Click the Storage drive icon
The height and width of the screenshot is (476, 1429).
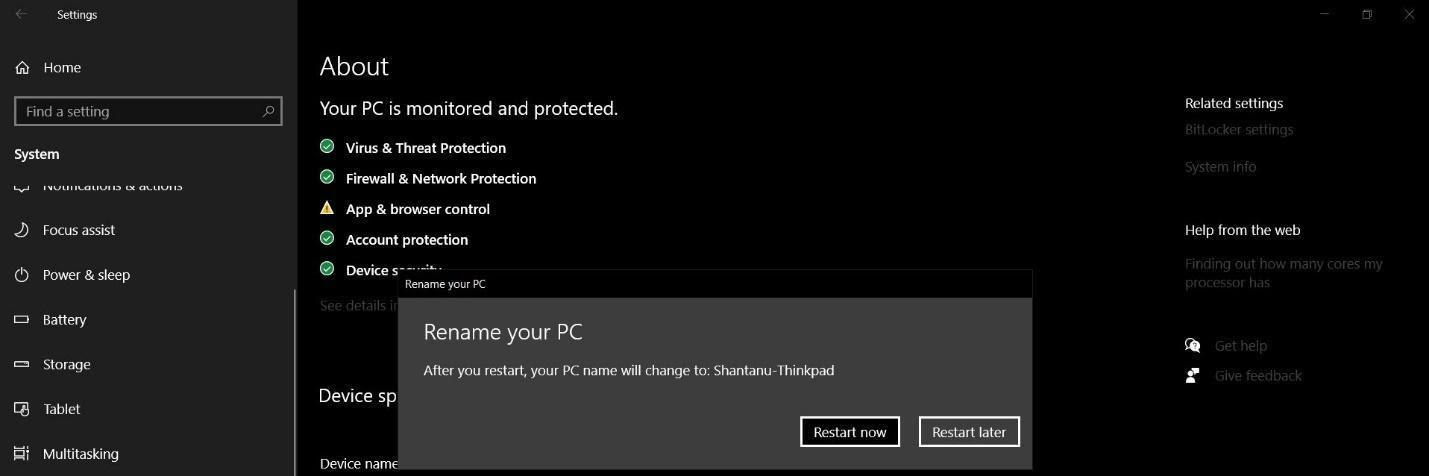click(22, 364)
